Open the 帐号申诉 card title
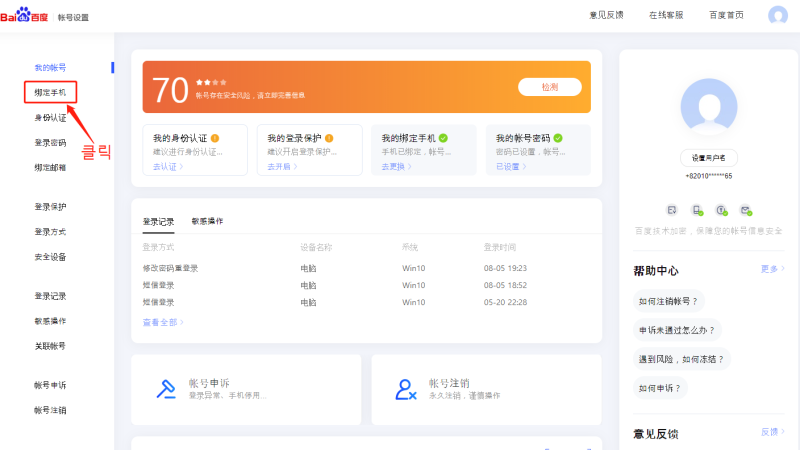Image resolution: width=800 pixels, height=450 pixels. (209, 383)
